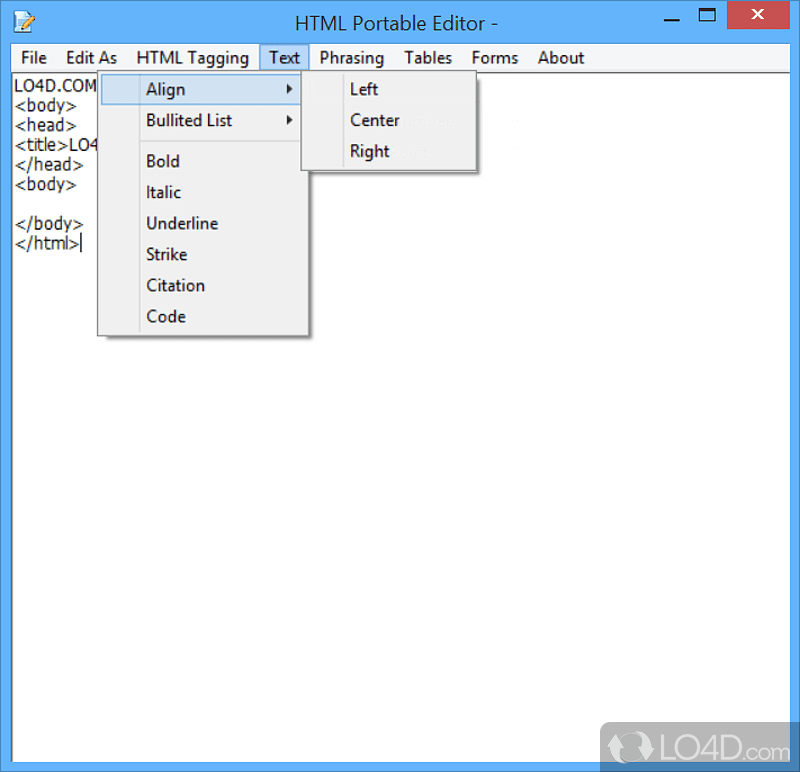
Task: Maximize the HTML Portable Editor window
Action: tap(707, 15)
